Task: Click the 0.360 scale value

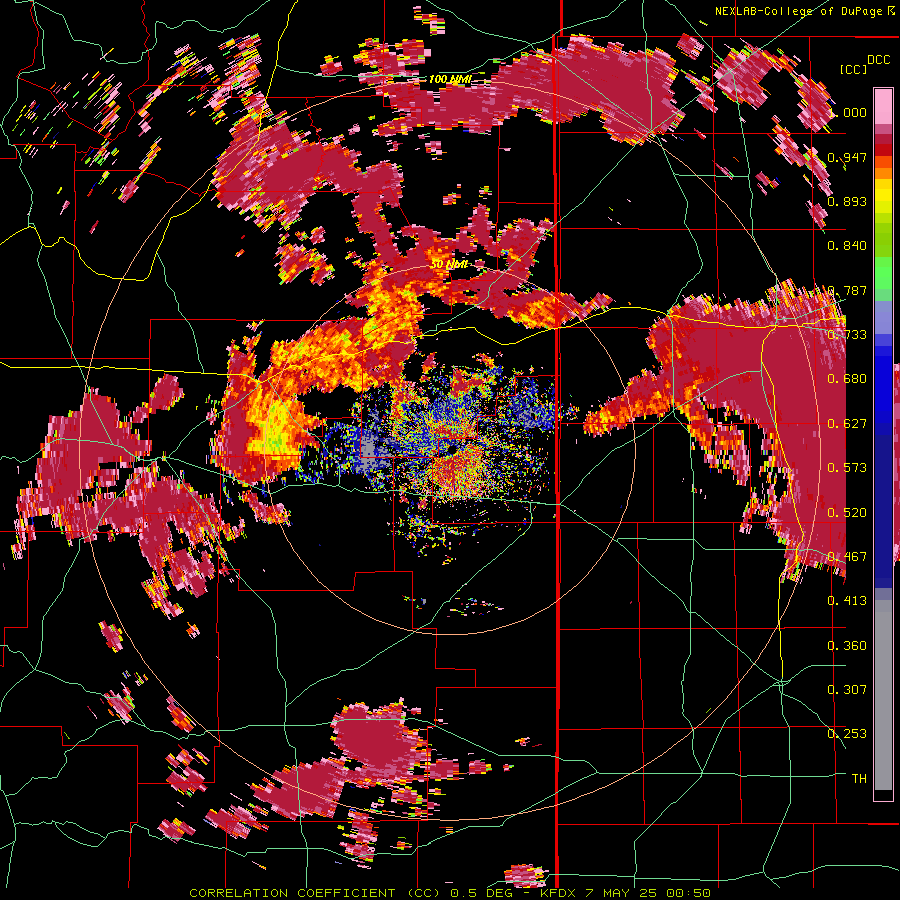Action: pos(847,646)
